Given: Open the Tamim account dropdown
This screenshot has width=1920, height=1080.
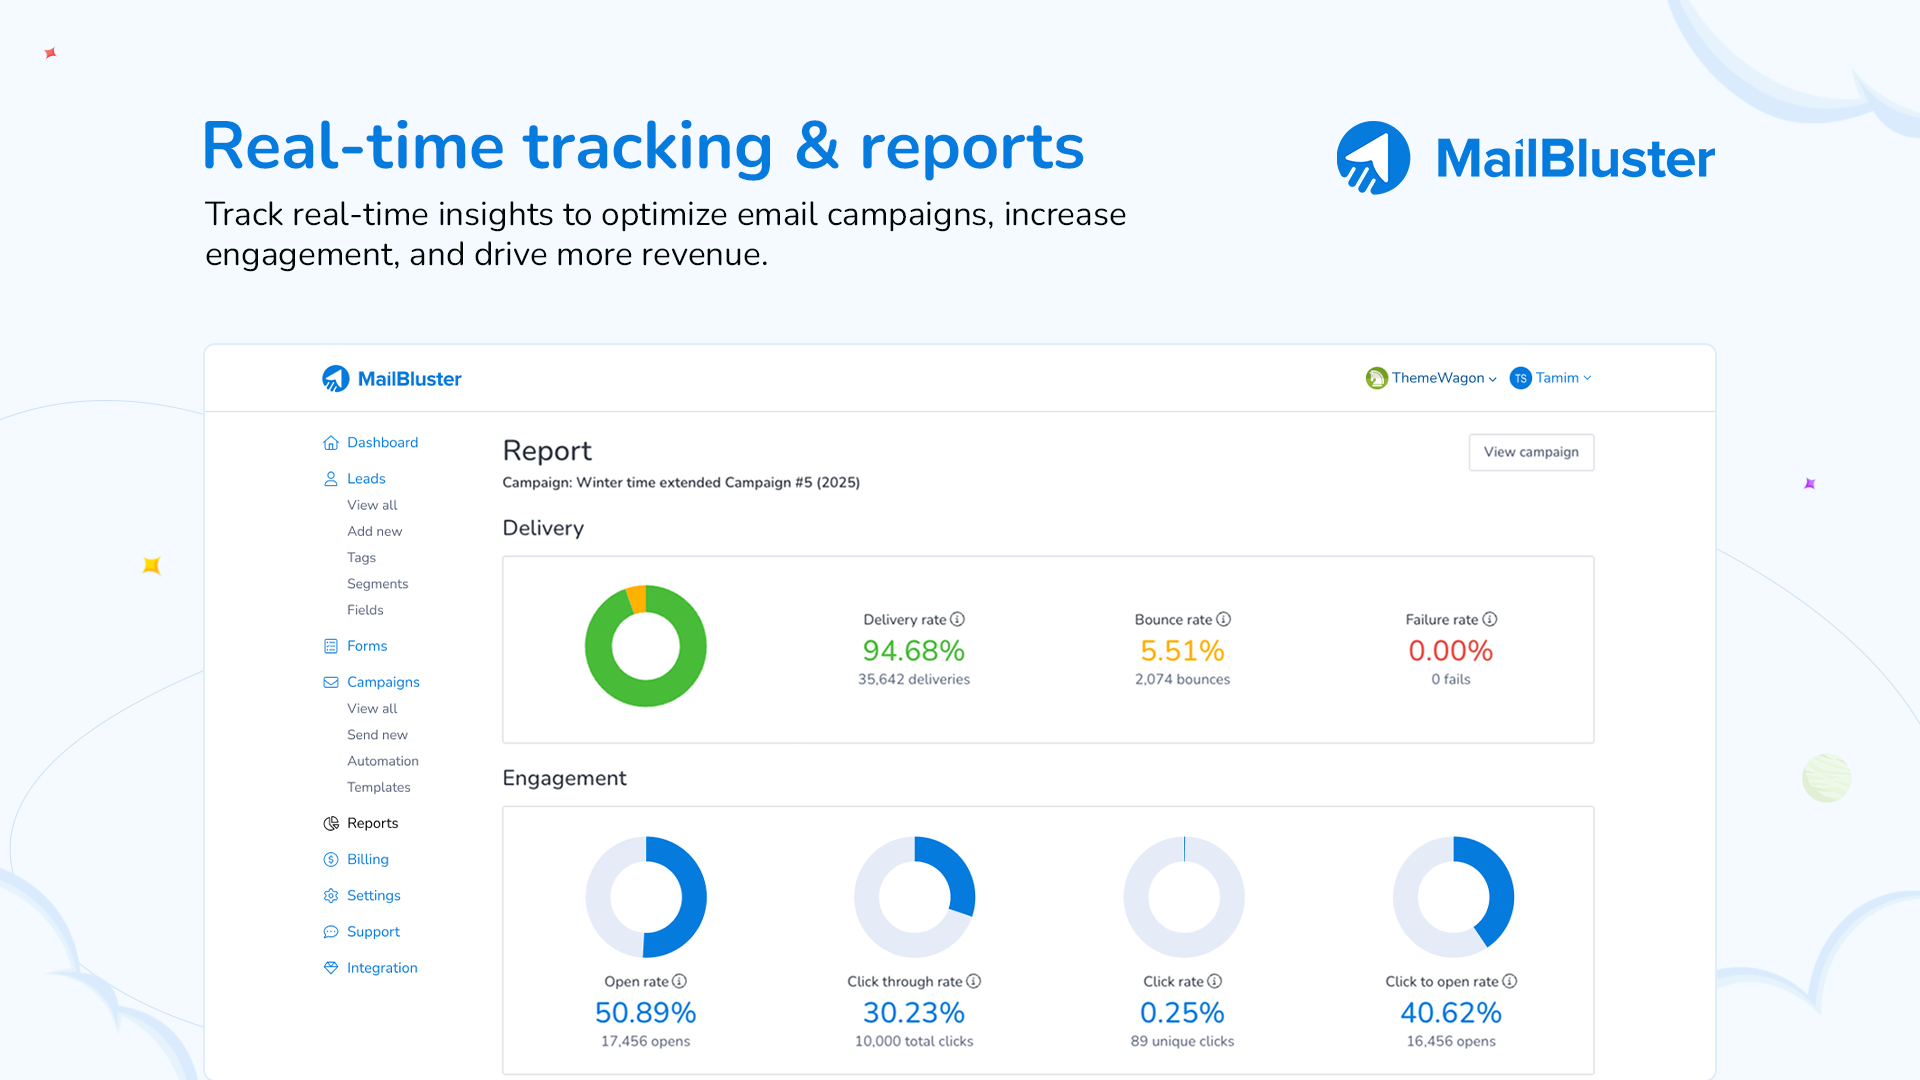Looking at the screenshot, I should [1563, 378].
